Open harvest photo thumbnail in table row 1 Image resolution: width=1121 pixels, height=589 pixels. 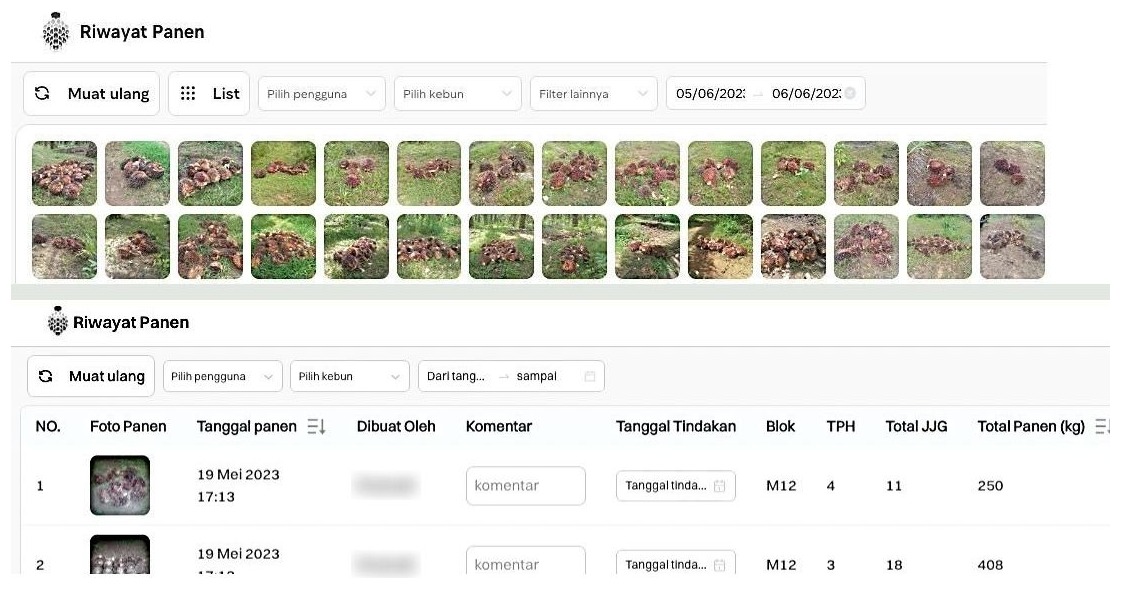coord(120,485)
